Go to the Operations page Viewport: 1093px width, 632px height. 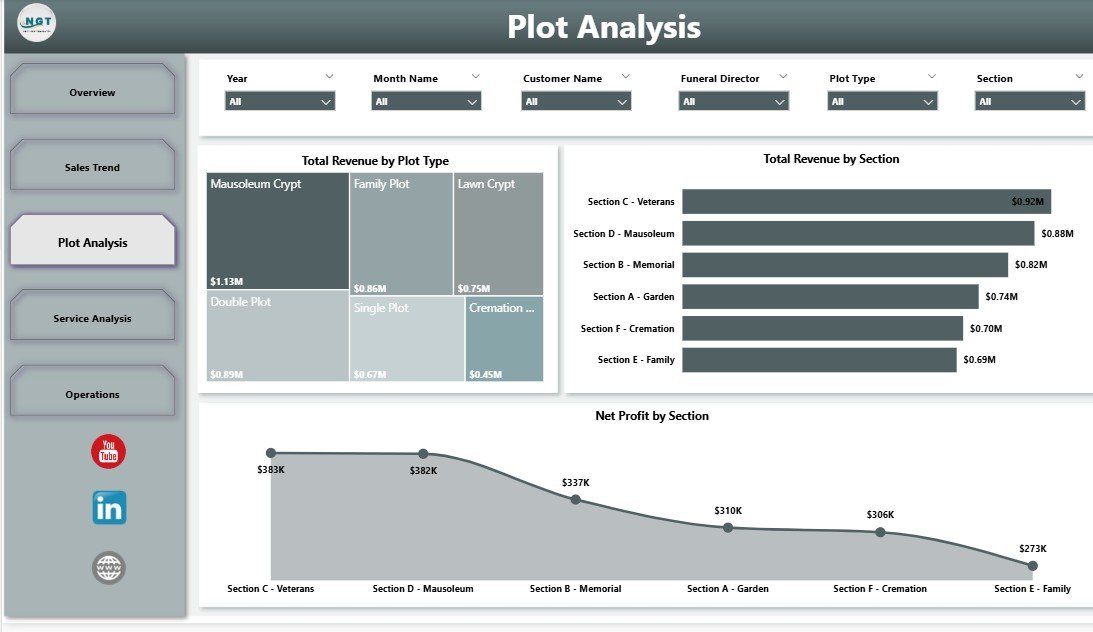click(x=91, y=392)
